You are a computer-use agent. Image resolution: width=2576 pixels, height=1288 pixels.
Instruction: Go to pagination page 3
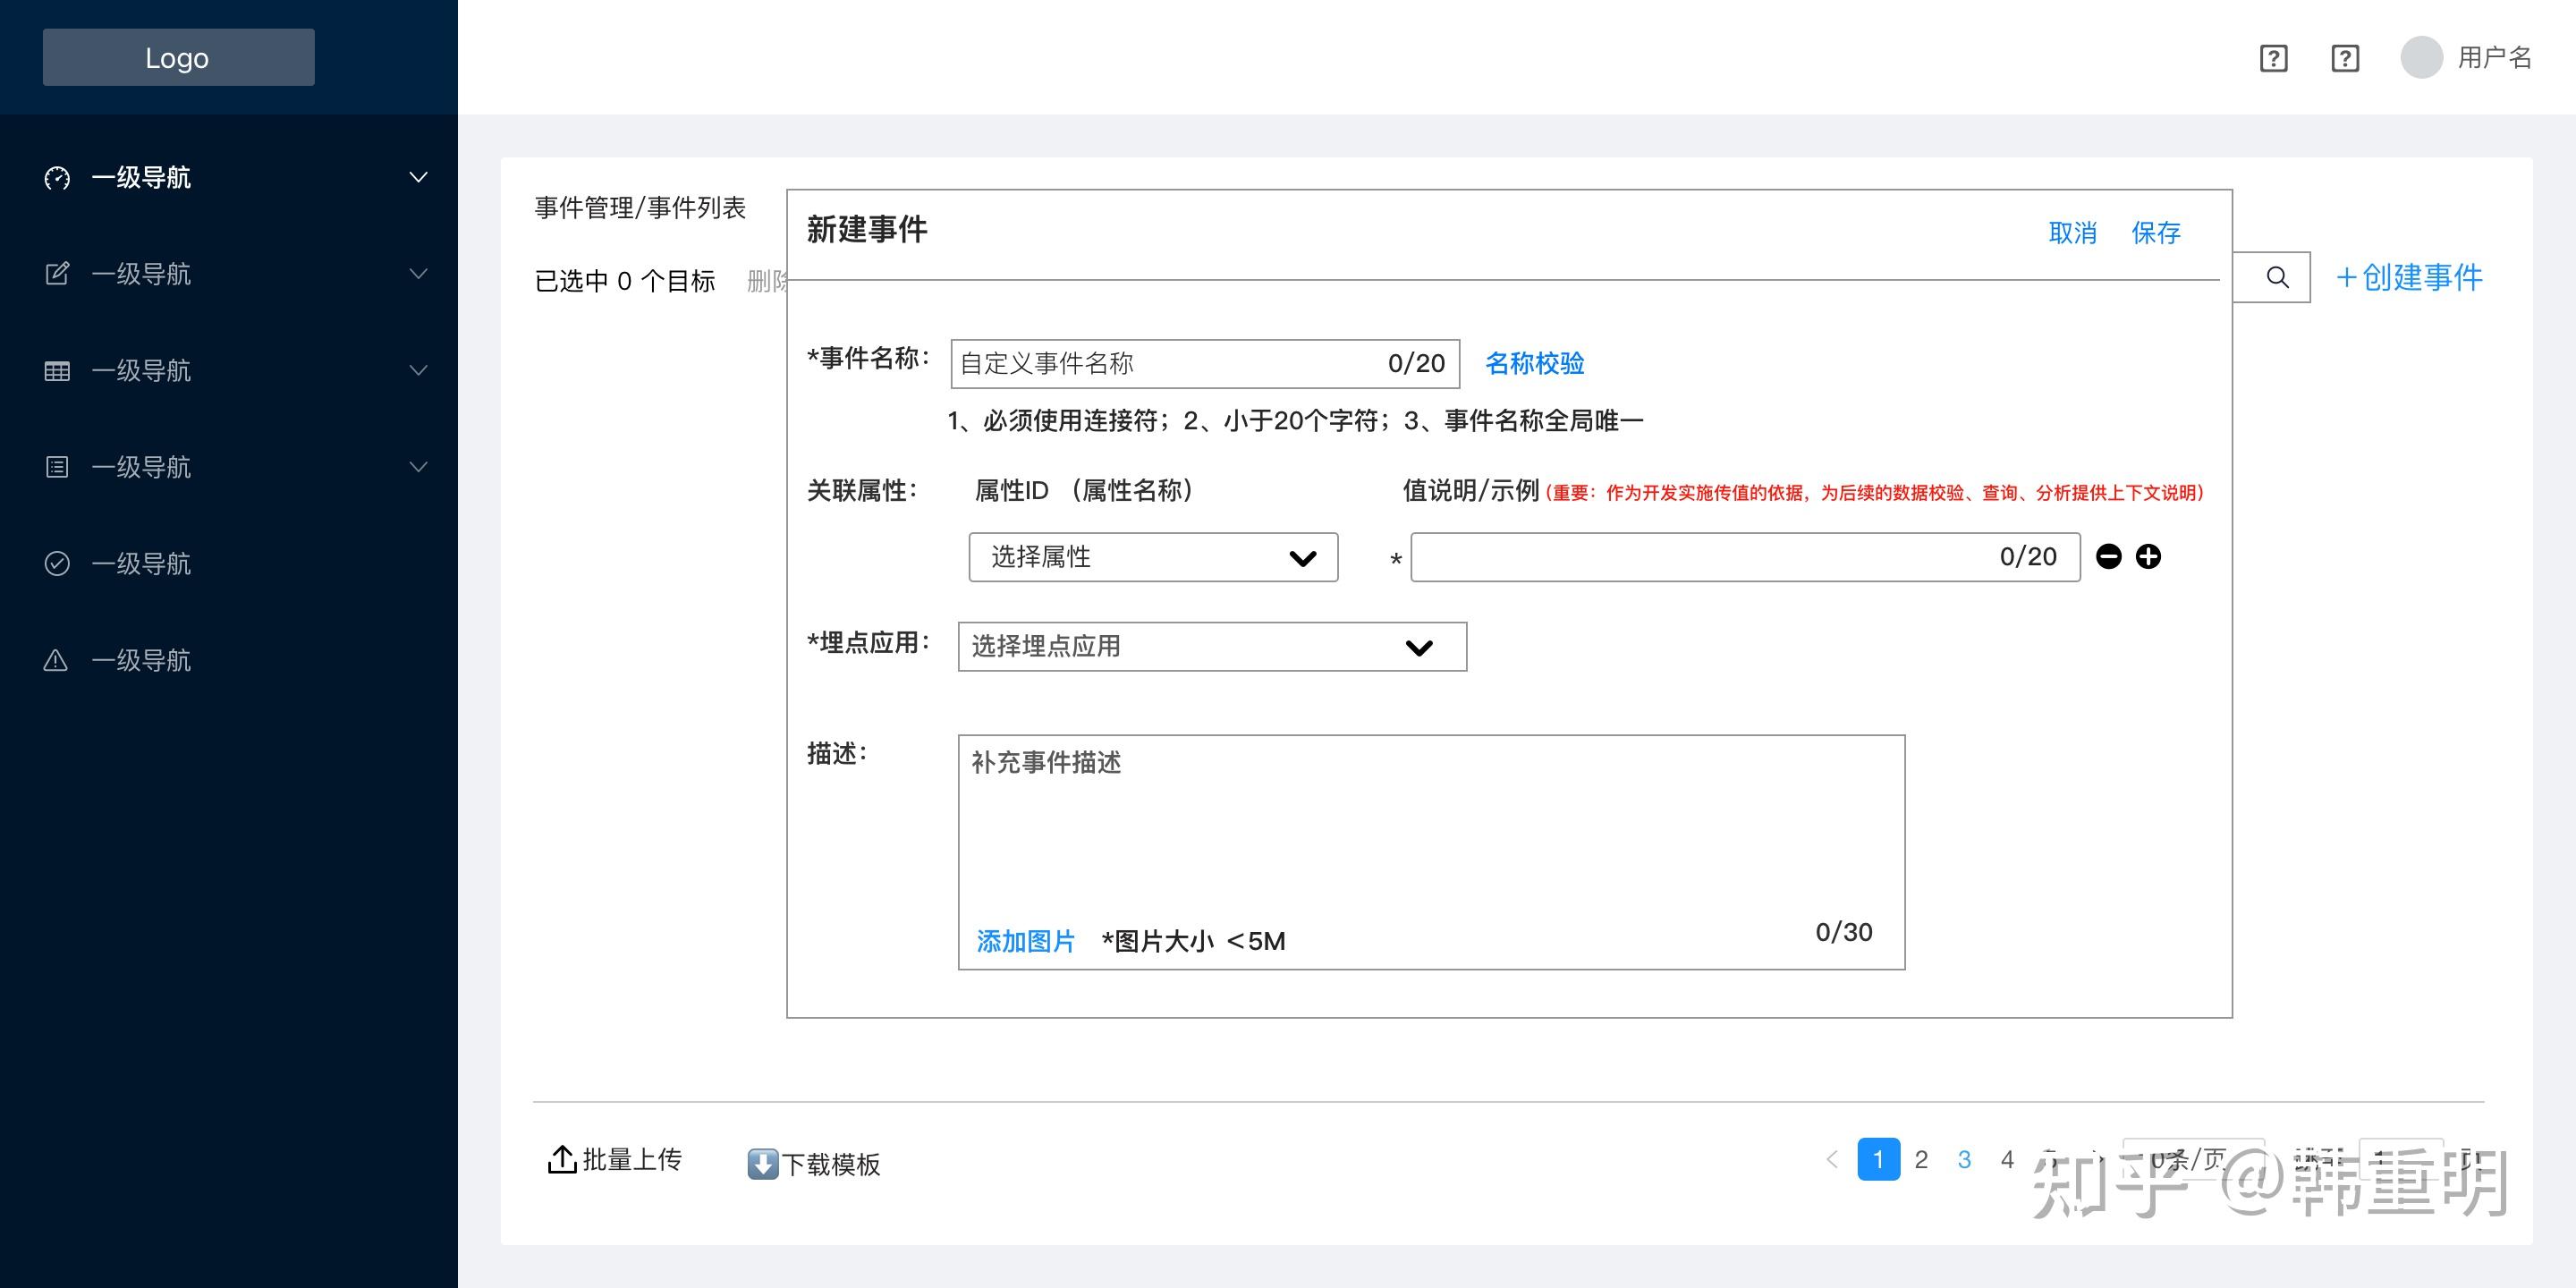[x=1964, y=1160]
